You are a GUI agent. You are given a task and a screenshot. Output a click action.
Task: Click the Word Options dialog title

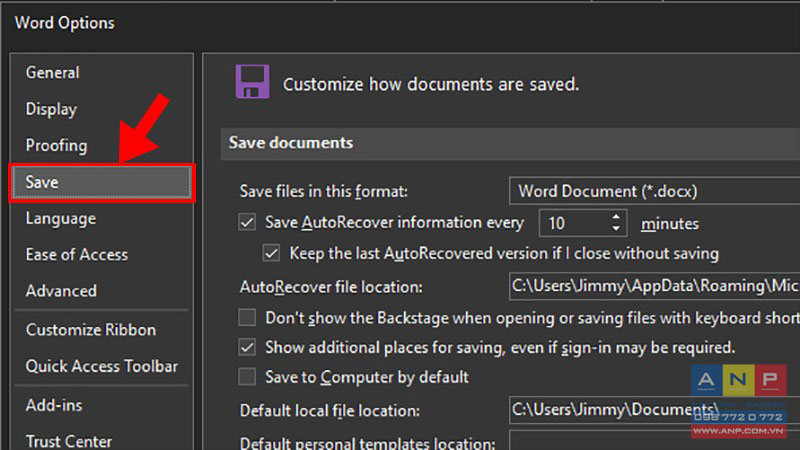(x=64, y=23)
